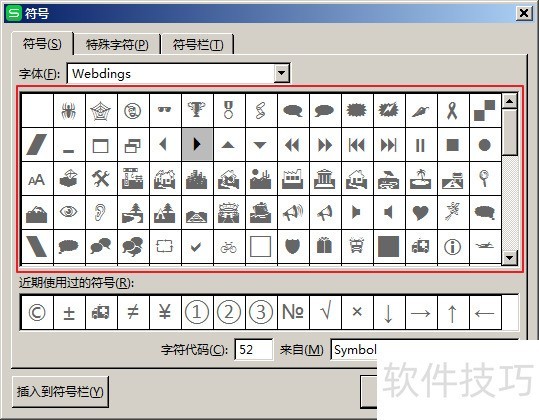Select the spider symbol in the grid
539x420 pixels.
pyautogui.click(x=69, y=111)
